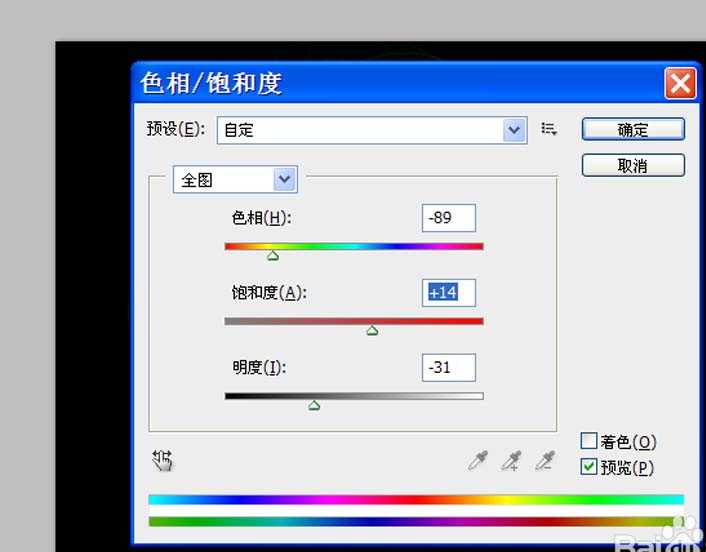This screenshot has width=706, height=552.
Task: Enable the 着色 (Colorize) checkbox
Action: (x=590, y=441)
